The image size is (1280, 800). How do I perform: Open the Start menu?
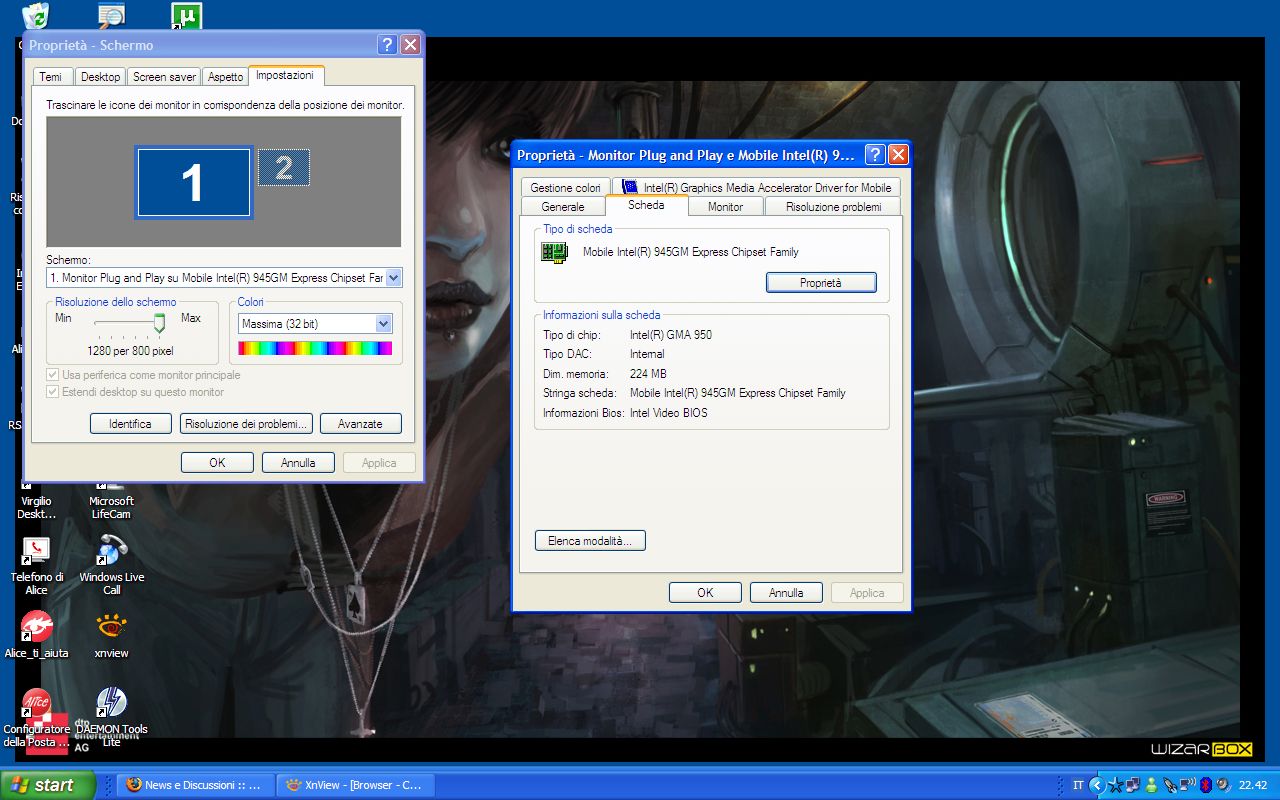48,785
